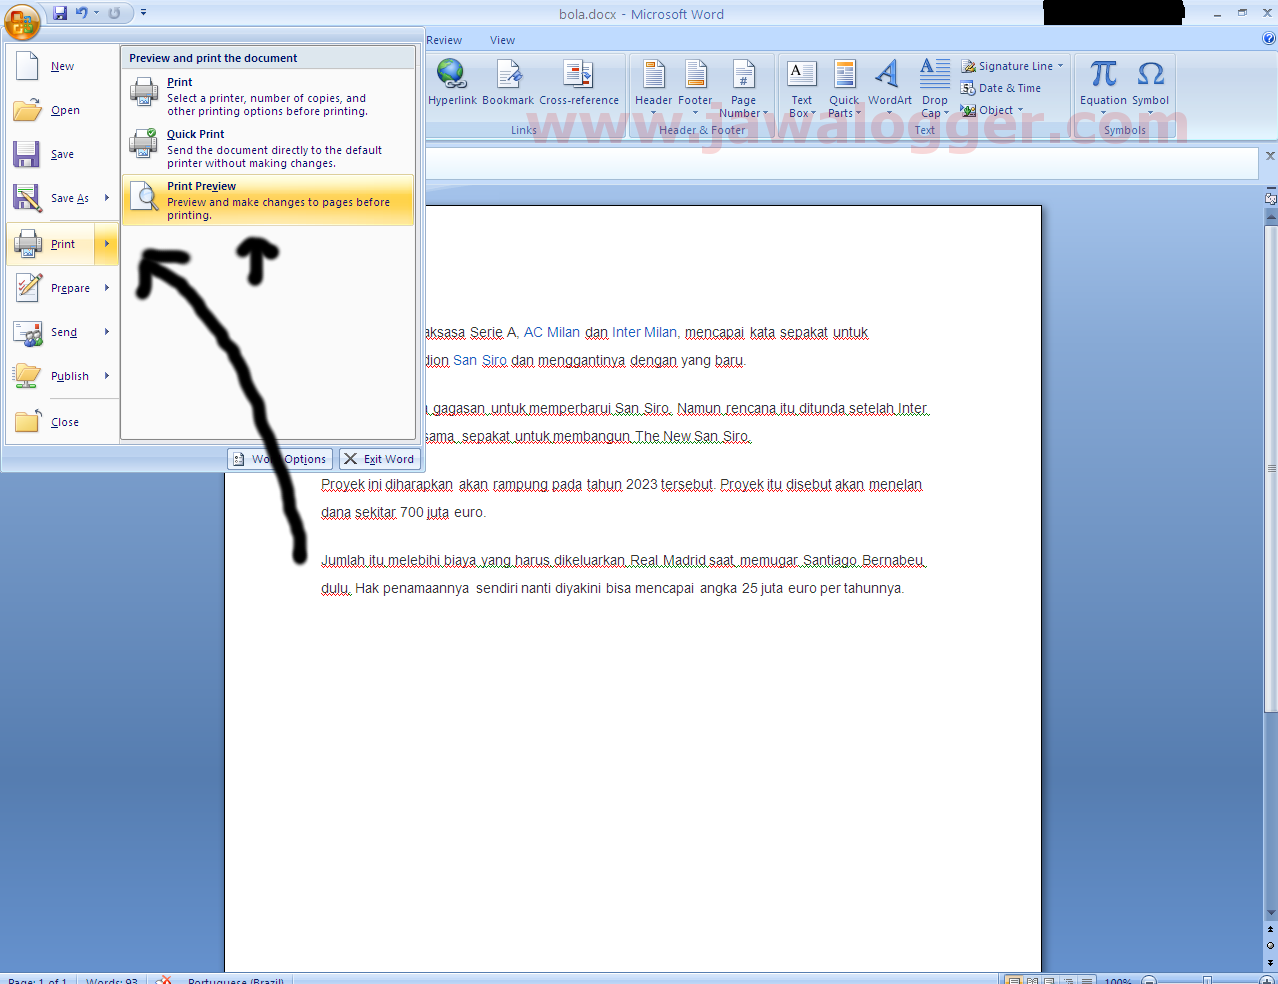Insert Date & Time
The height and width of the screenshot is (984, 1278).
coord(1003,88)
